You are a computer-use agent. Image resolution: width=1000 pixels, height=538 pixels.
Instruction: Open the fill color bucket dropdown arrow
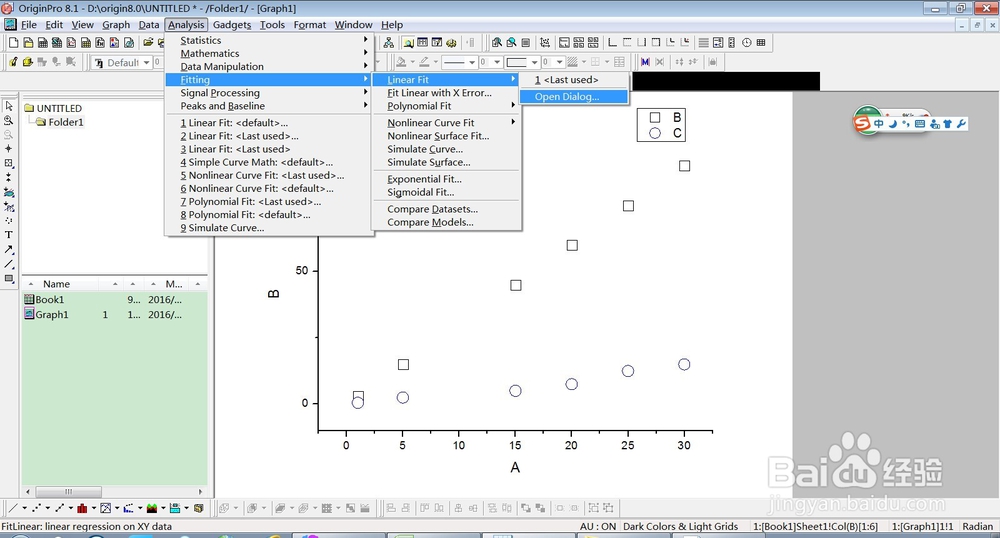click(x=413, y=62)
